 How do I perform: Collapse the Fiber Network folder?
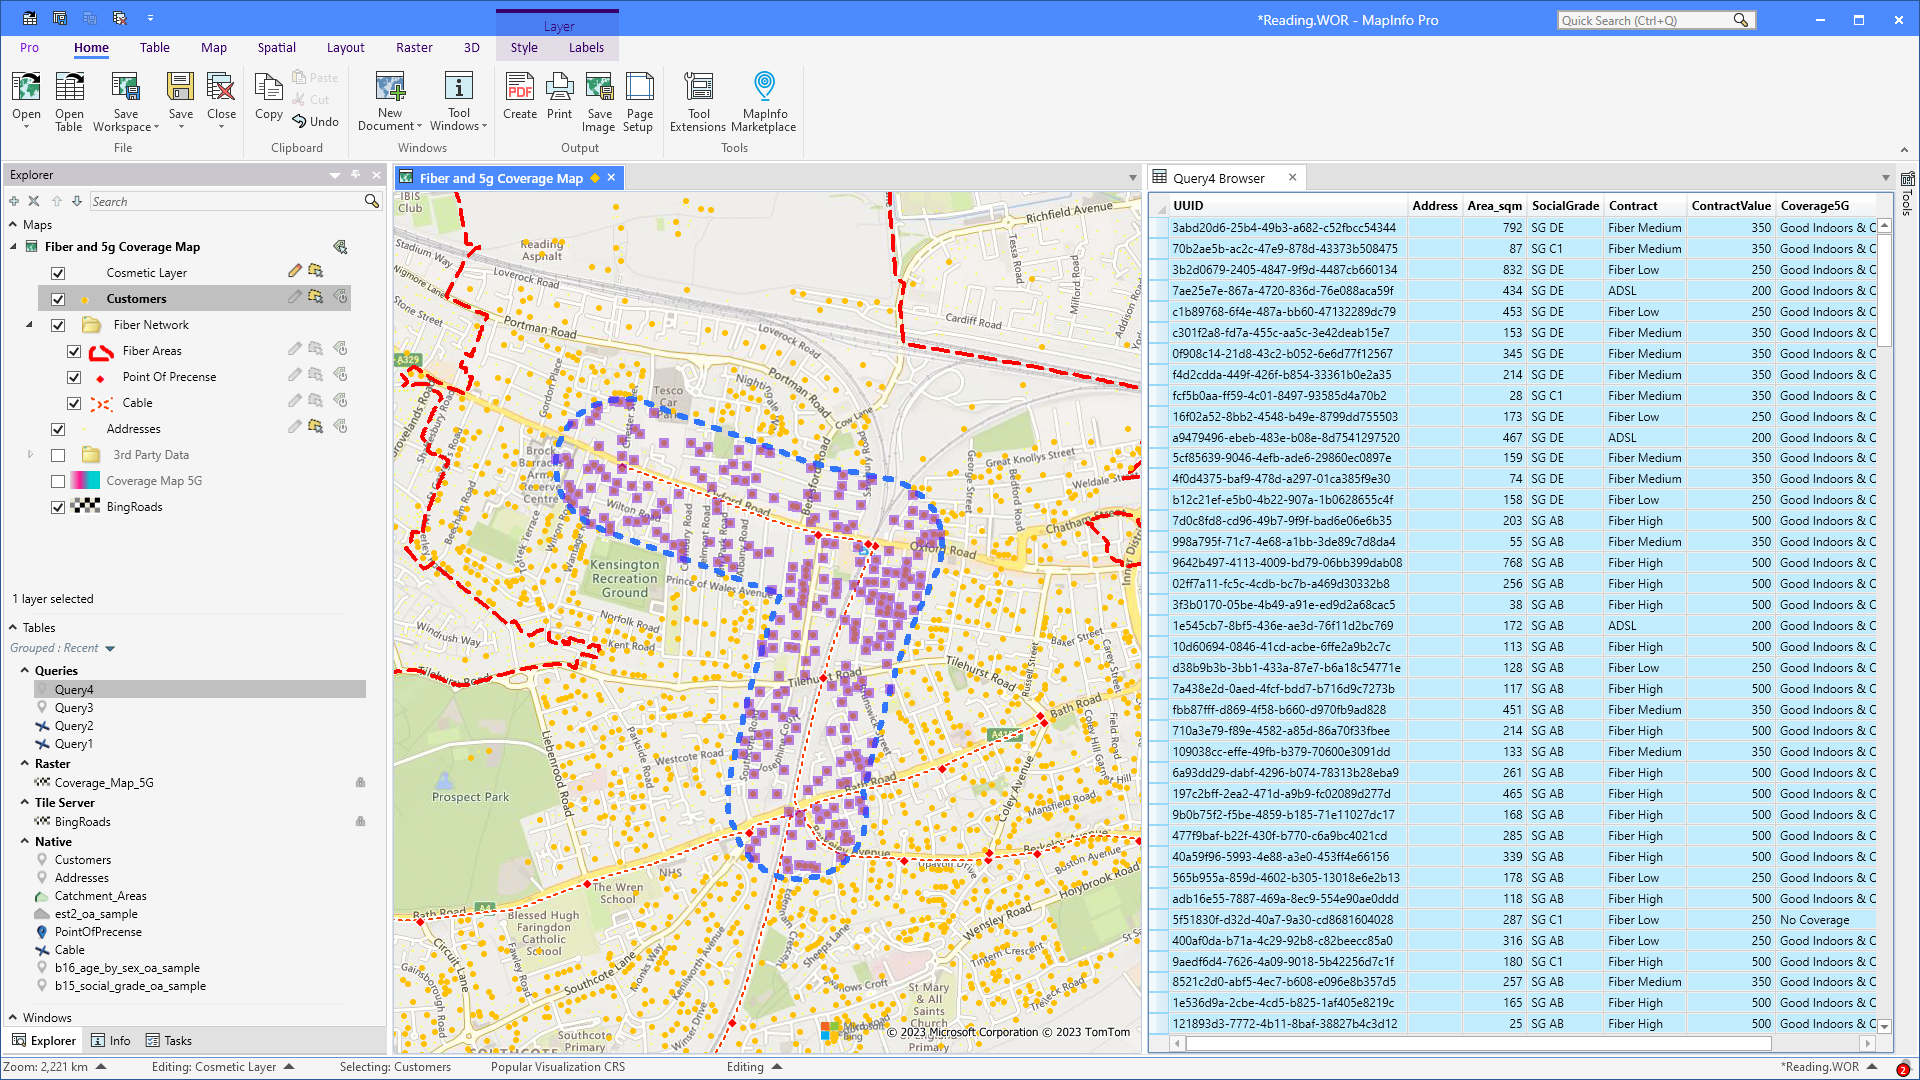coord(28,324)
